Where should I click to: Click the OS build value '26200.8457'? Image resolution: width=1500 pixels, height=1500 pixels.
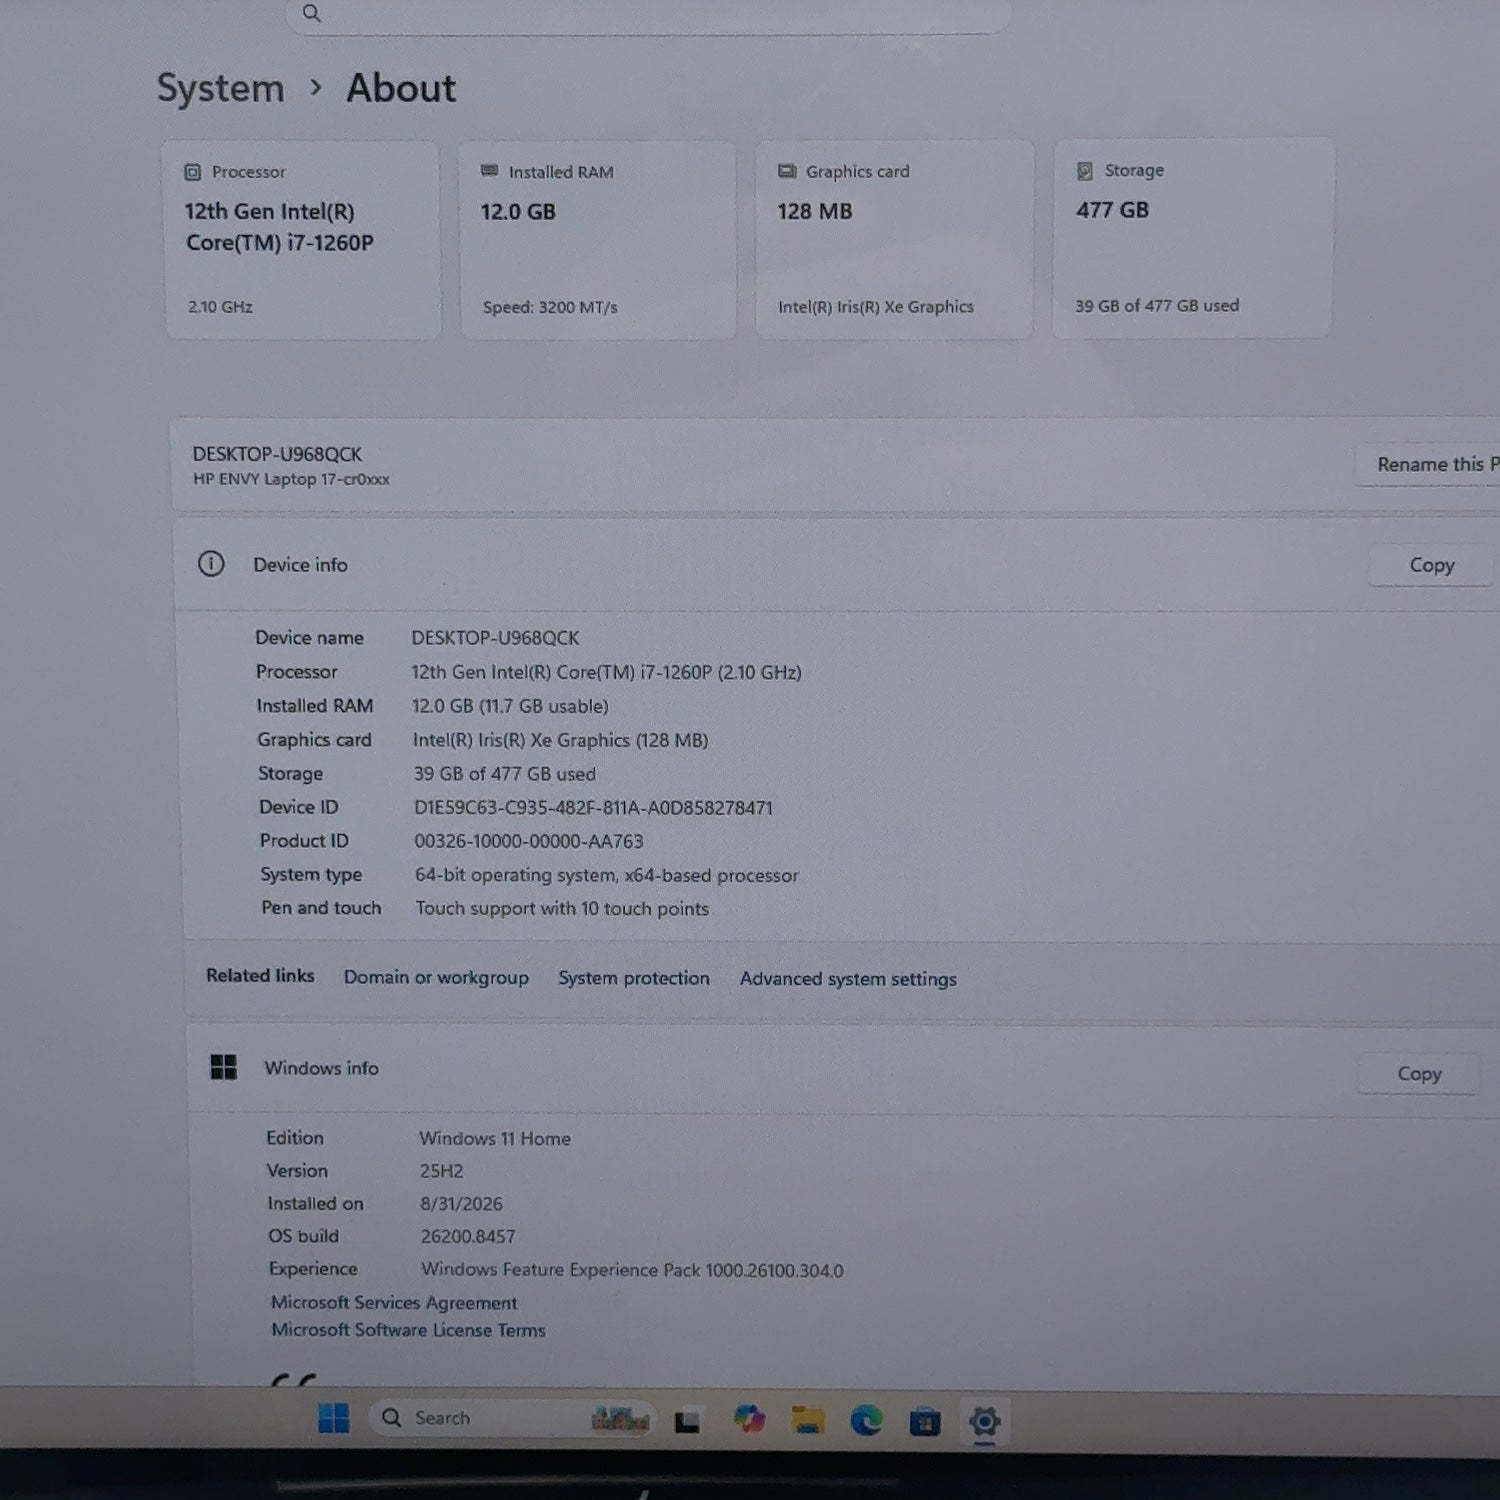coord(468,1237)
